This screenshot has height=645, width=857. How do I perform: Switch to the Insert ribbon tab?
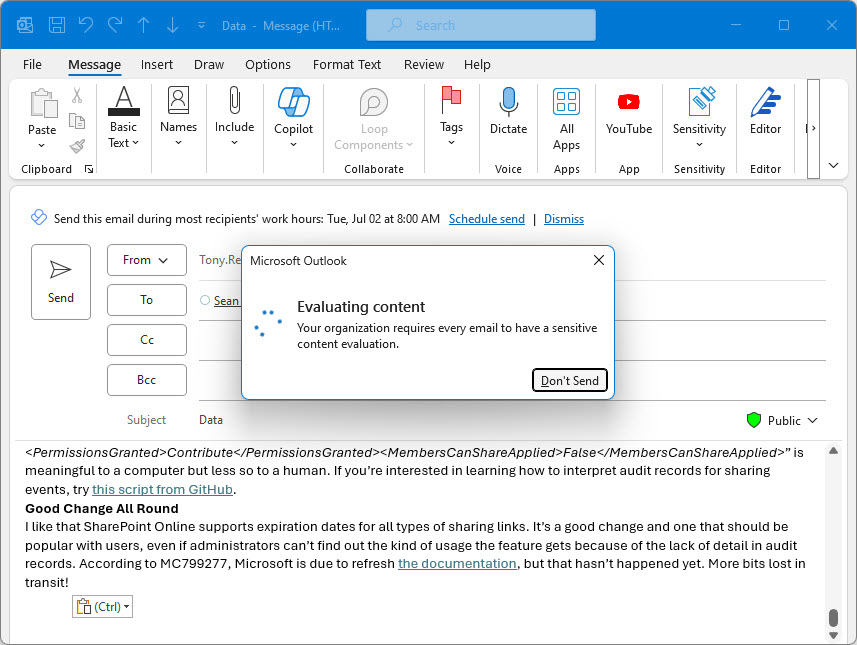(x=157, y=64)
